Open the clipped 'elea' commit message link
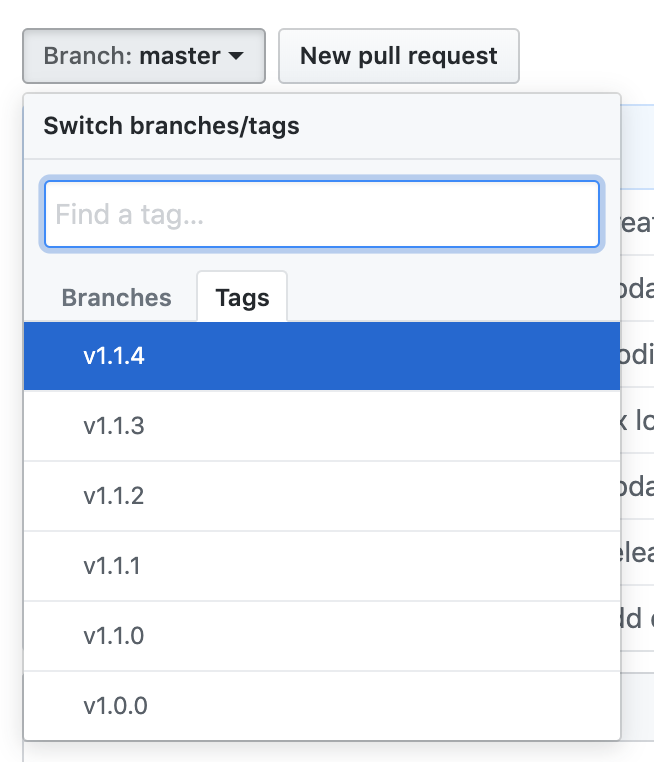 637,552
